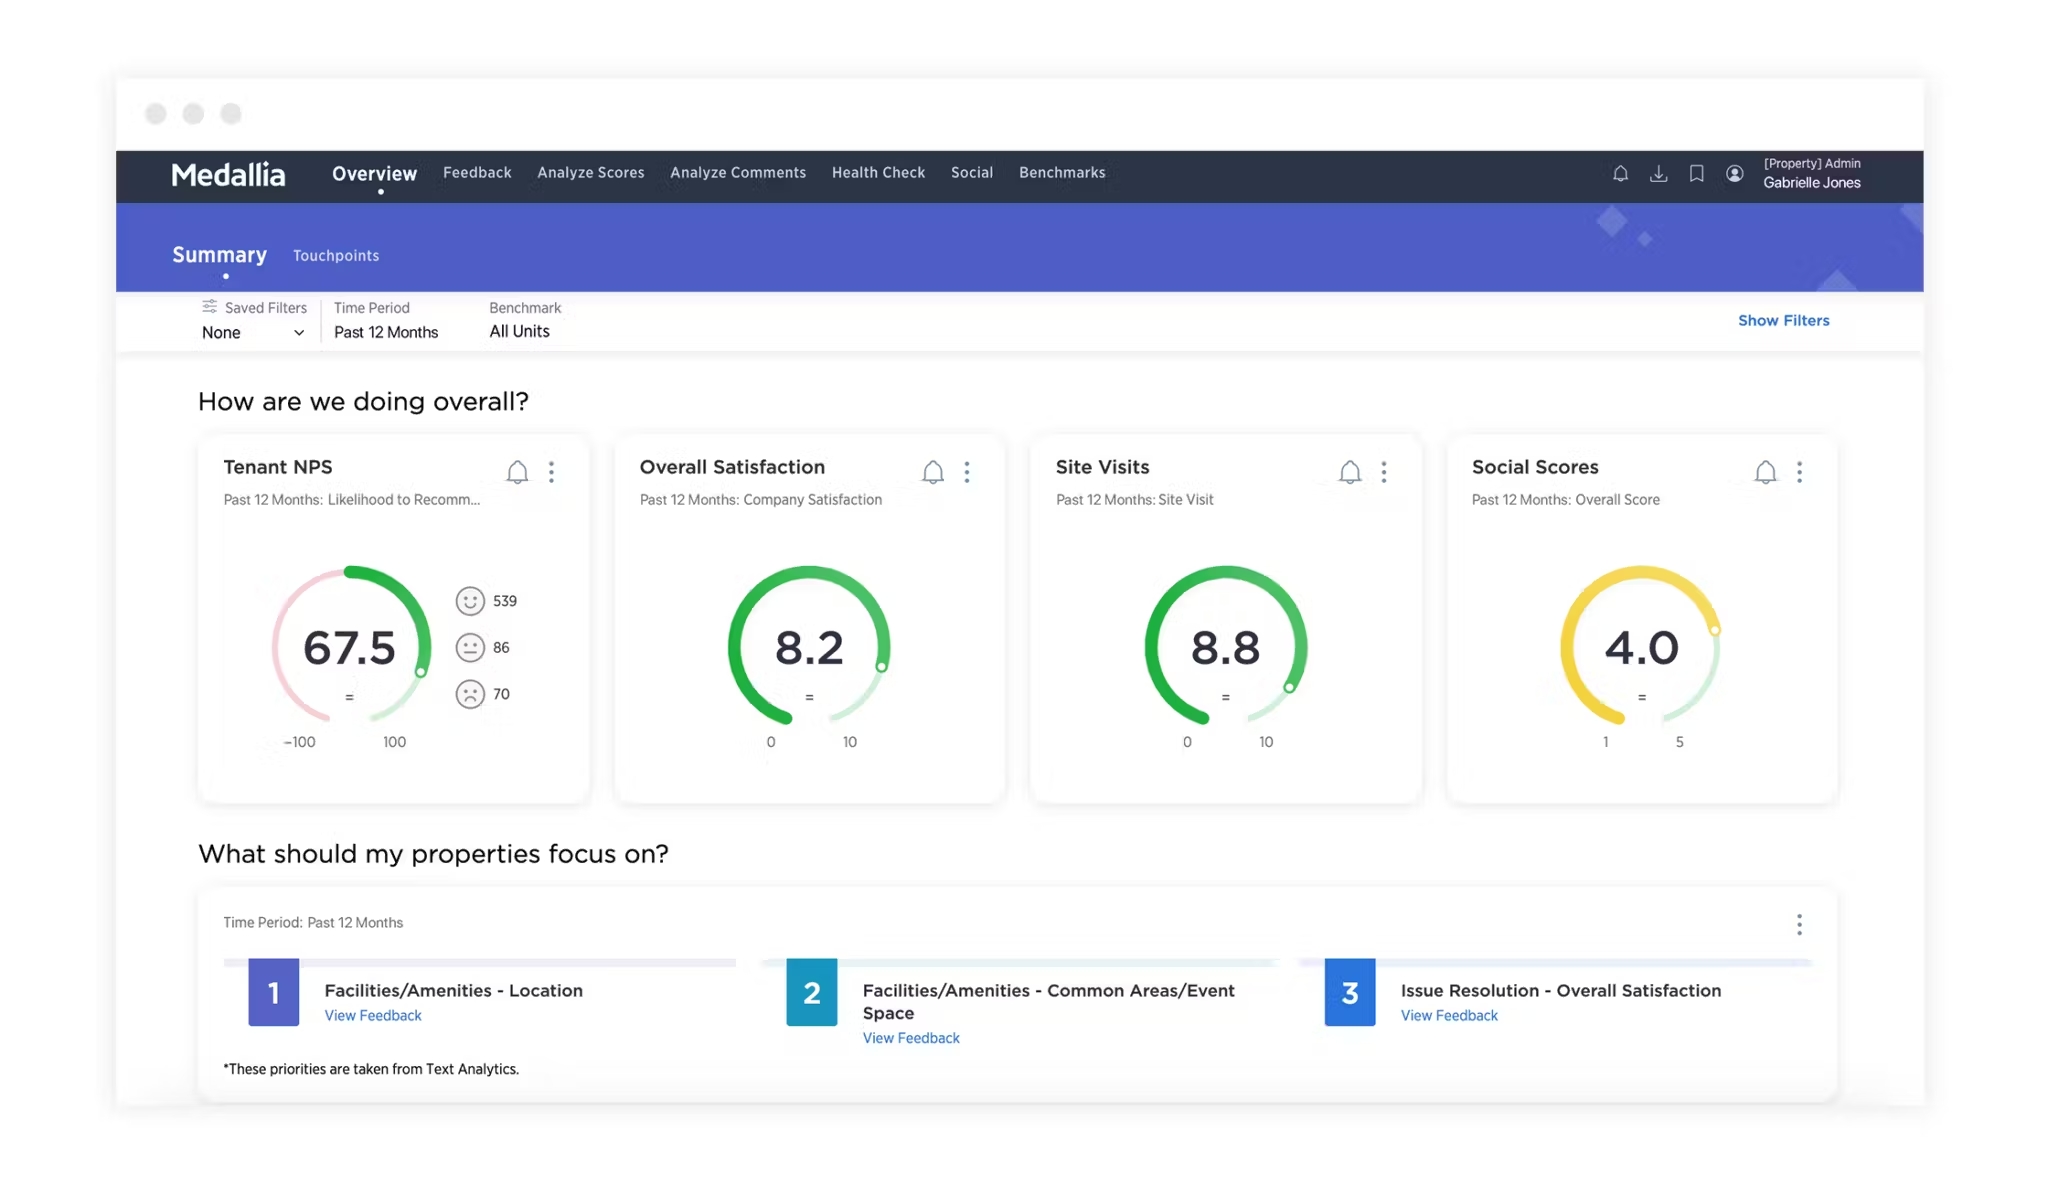Open the Health Check menu item

click(x=878, y=171)
